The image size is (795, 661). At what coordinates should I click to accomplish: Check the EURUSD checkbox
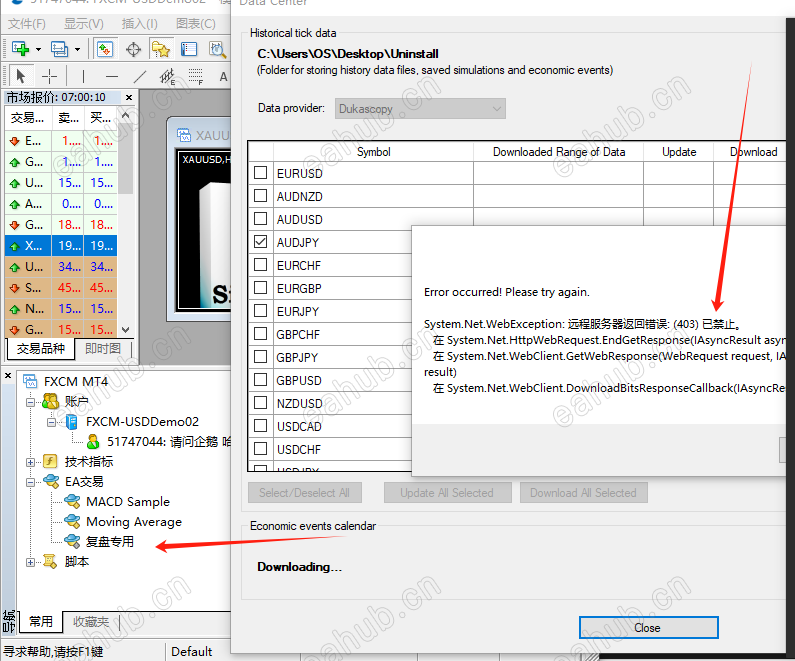[x=261, y=172]
